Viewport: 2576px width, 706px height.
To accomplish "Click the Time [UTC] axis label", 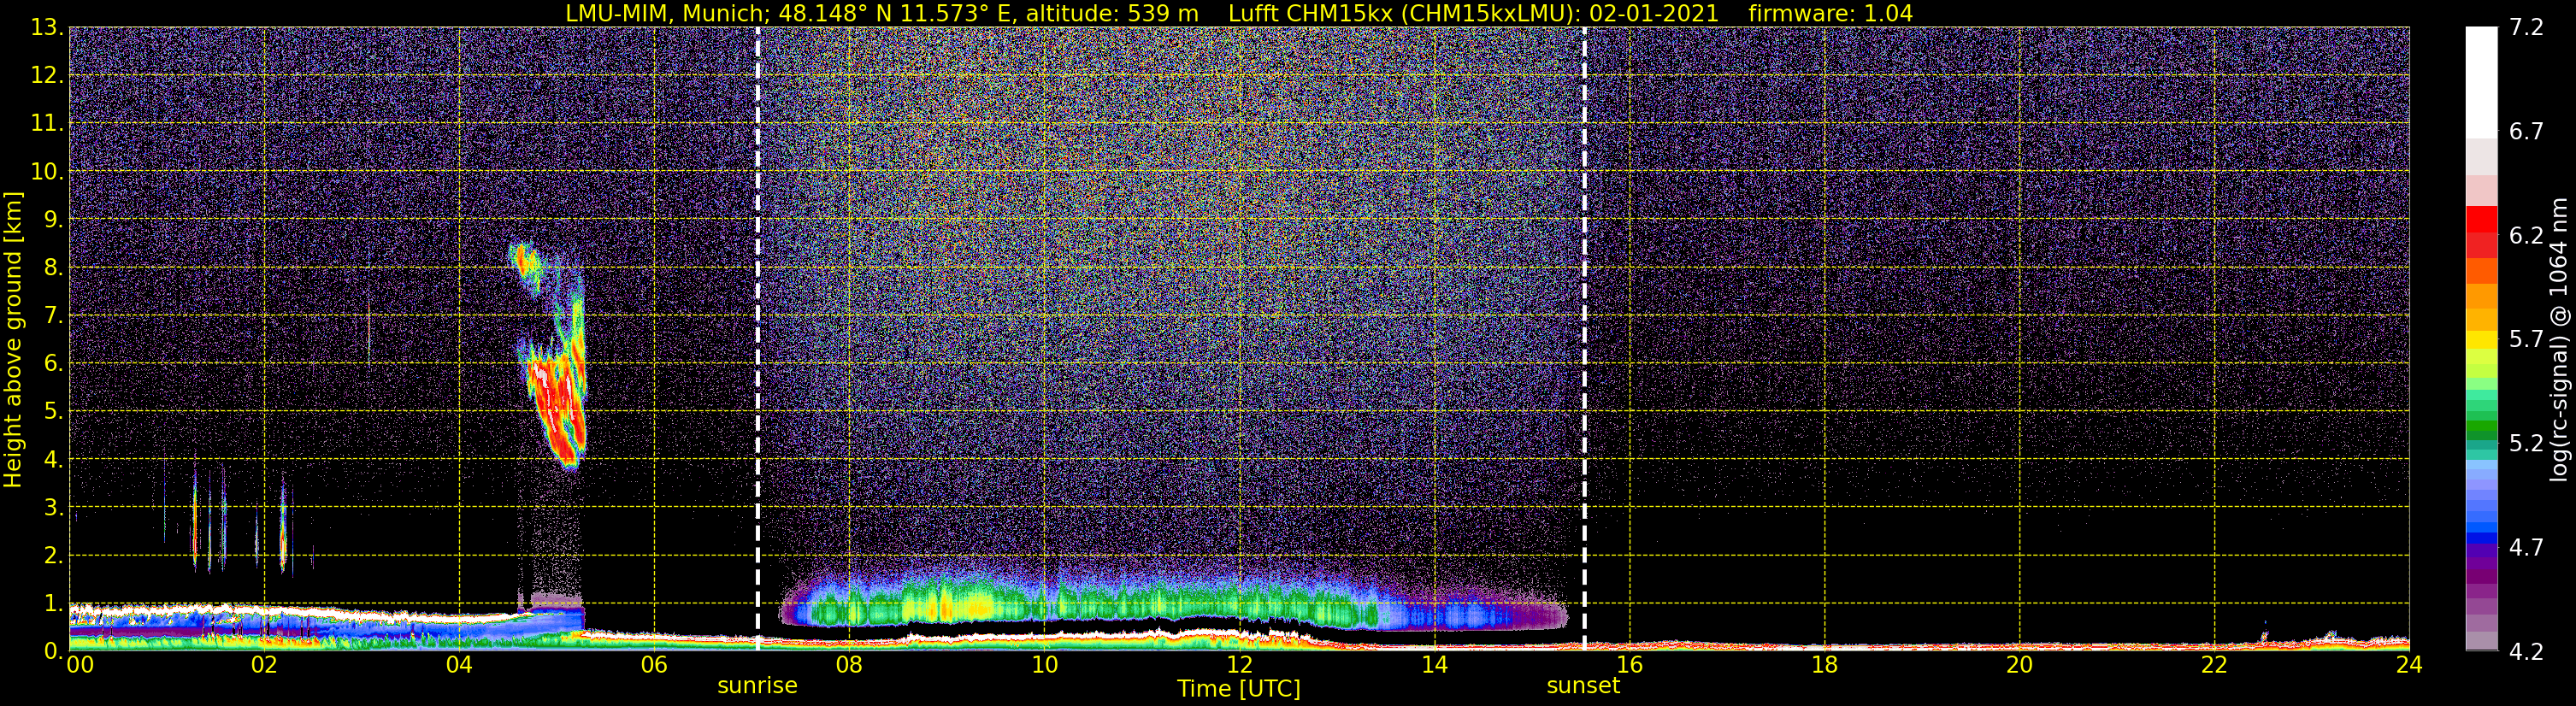I will point(1239,689).
